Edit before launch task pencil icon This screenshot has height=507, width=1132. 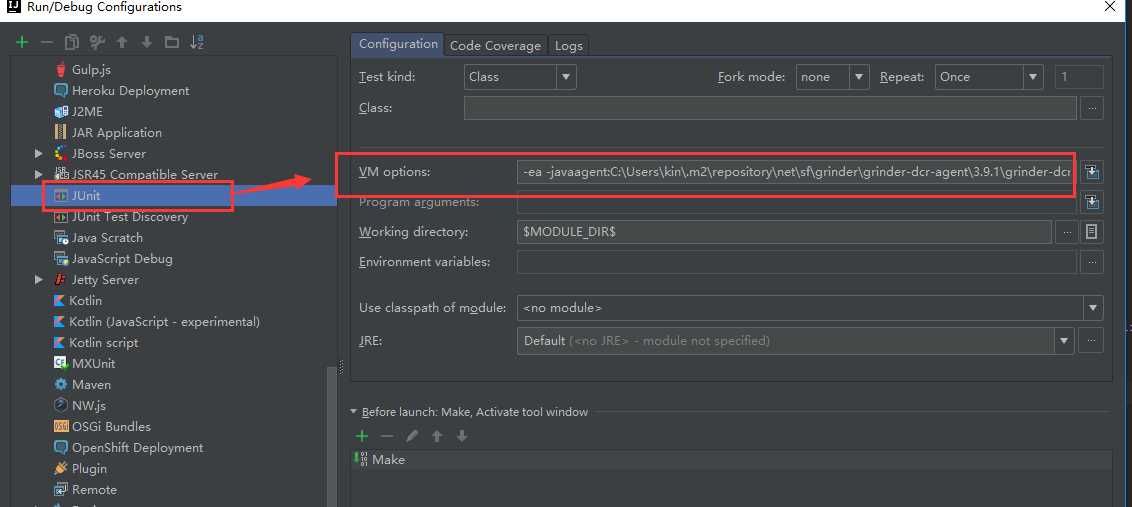coord(412,436)
